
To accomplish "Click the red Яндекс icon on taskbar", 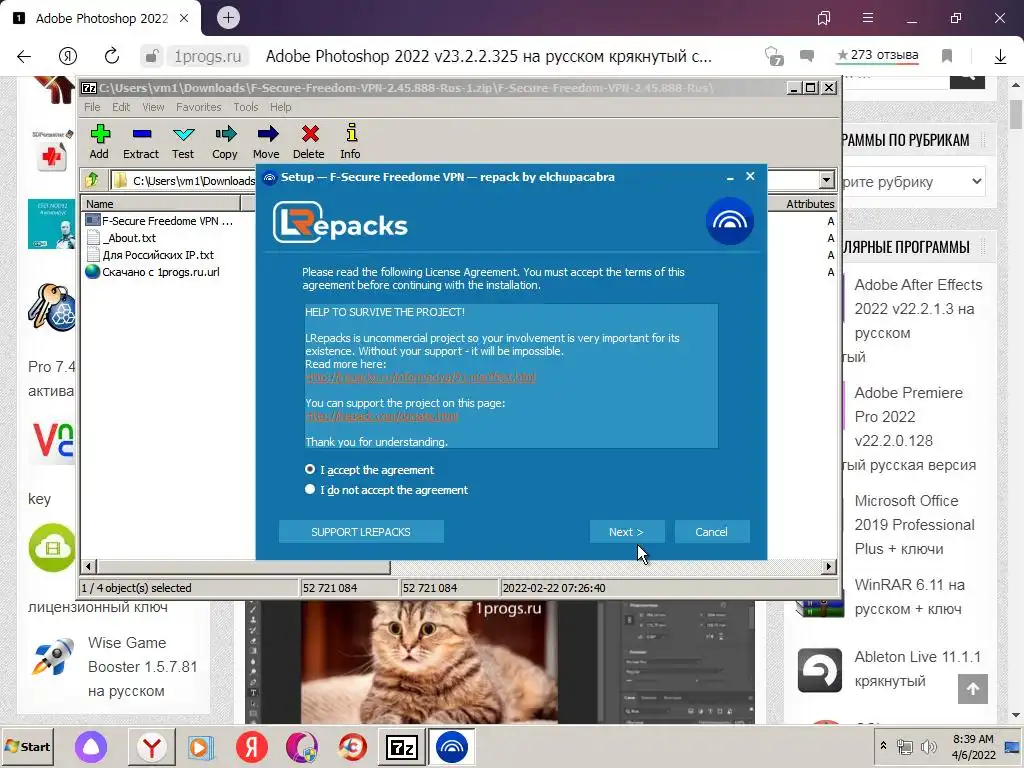I will pos(251,746).
